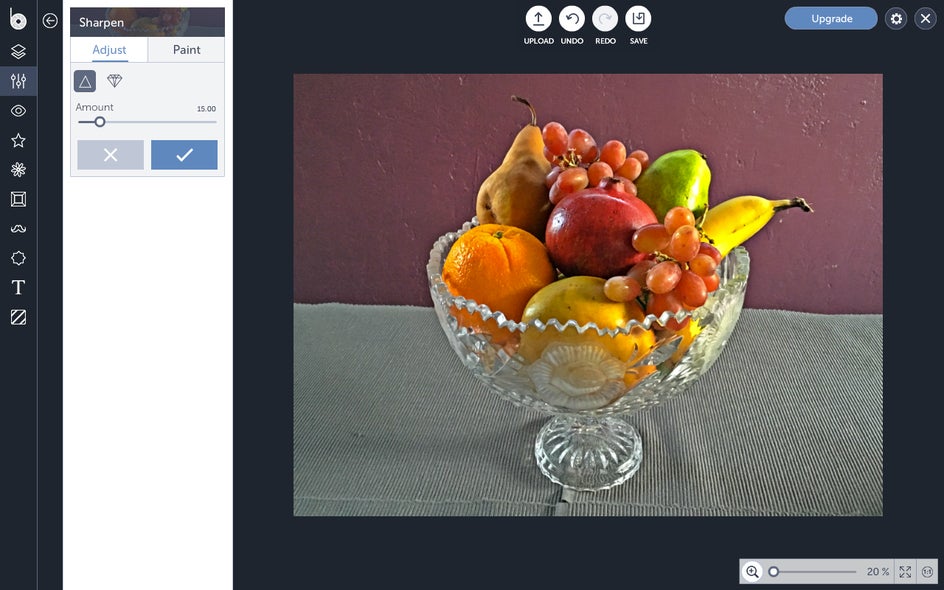Apply sharpen with the checkmark button
The image size is (944, 590).
184,155
